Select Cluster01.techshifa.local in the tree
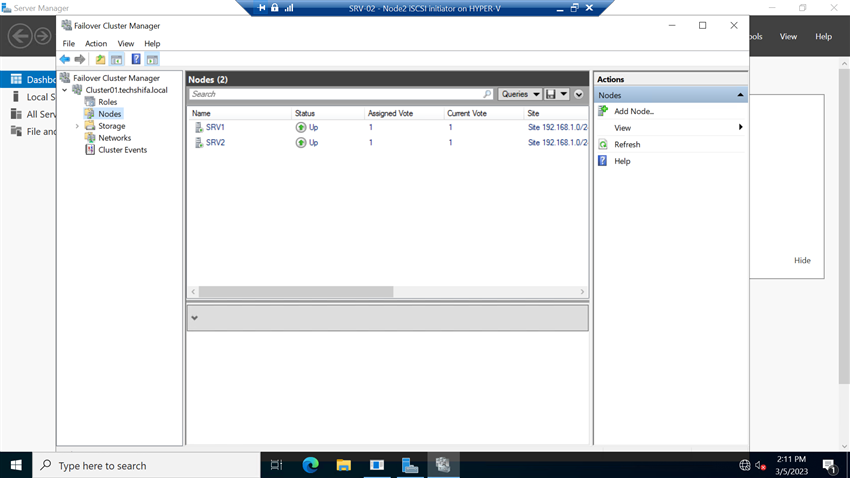This screenshot has width=850, height=478. 126,90
